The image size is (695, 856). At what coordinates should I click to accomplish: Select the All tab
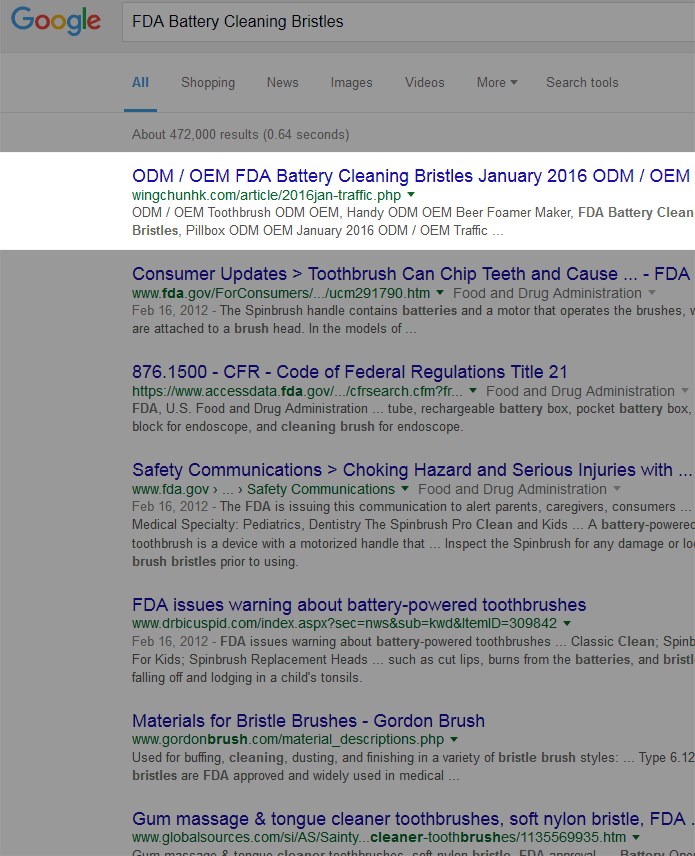140,82
